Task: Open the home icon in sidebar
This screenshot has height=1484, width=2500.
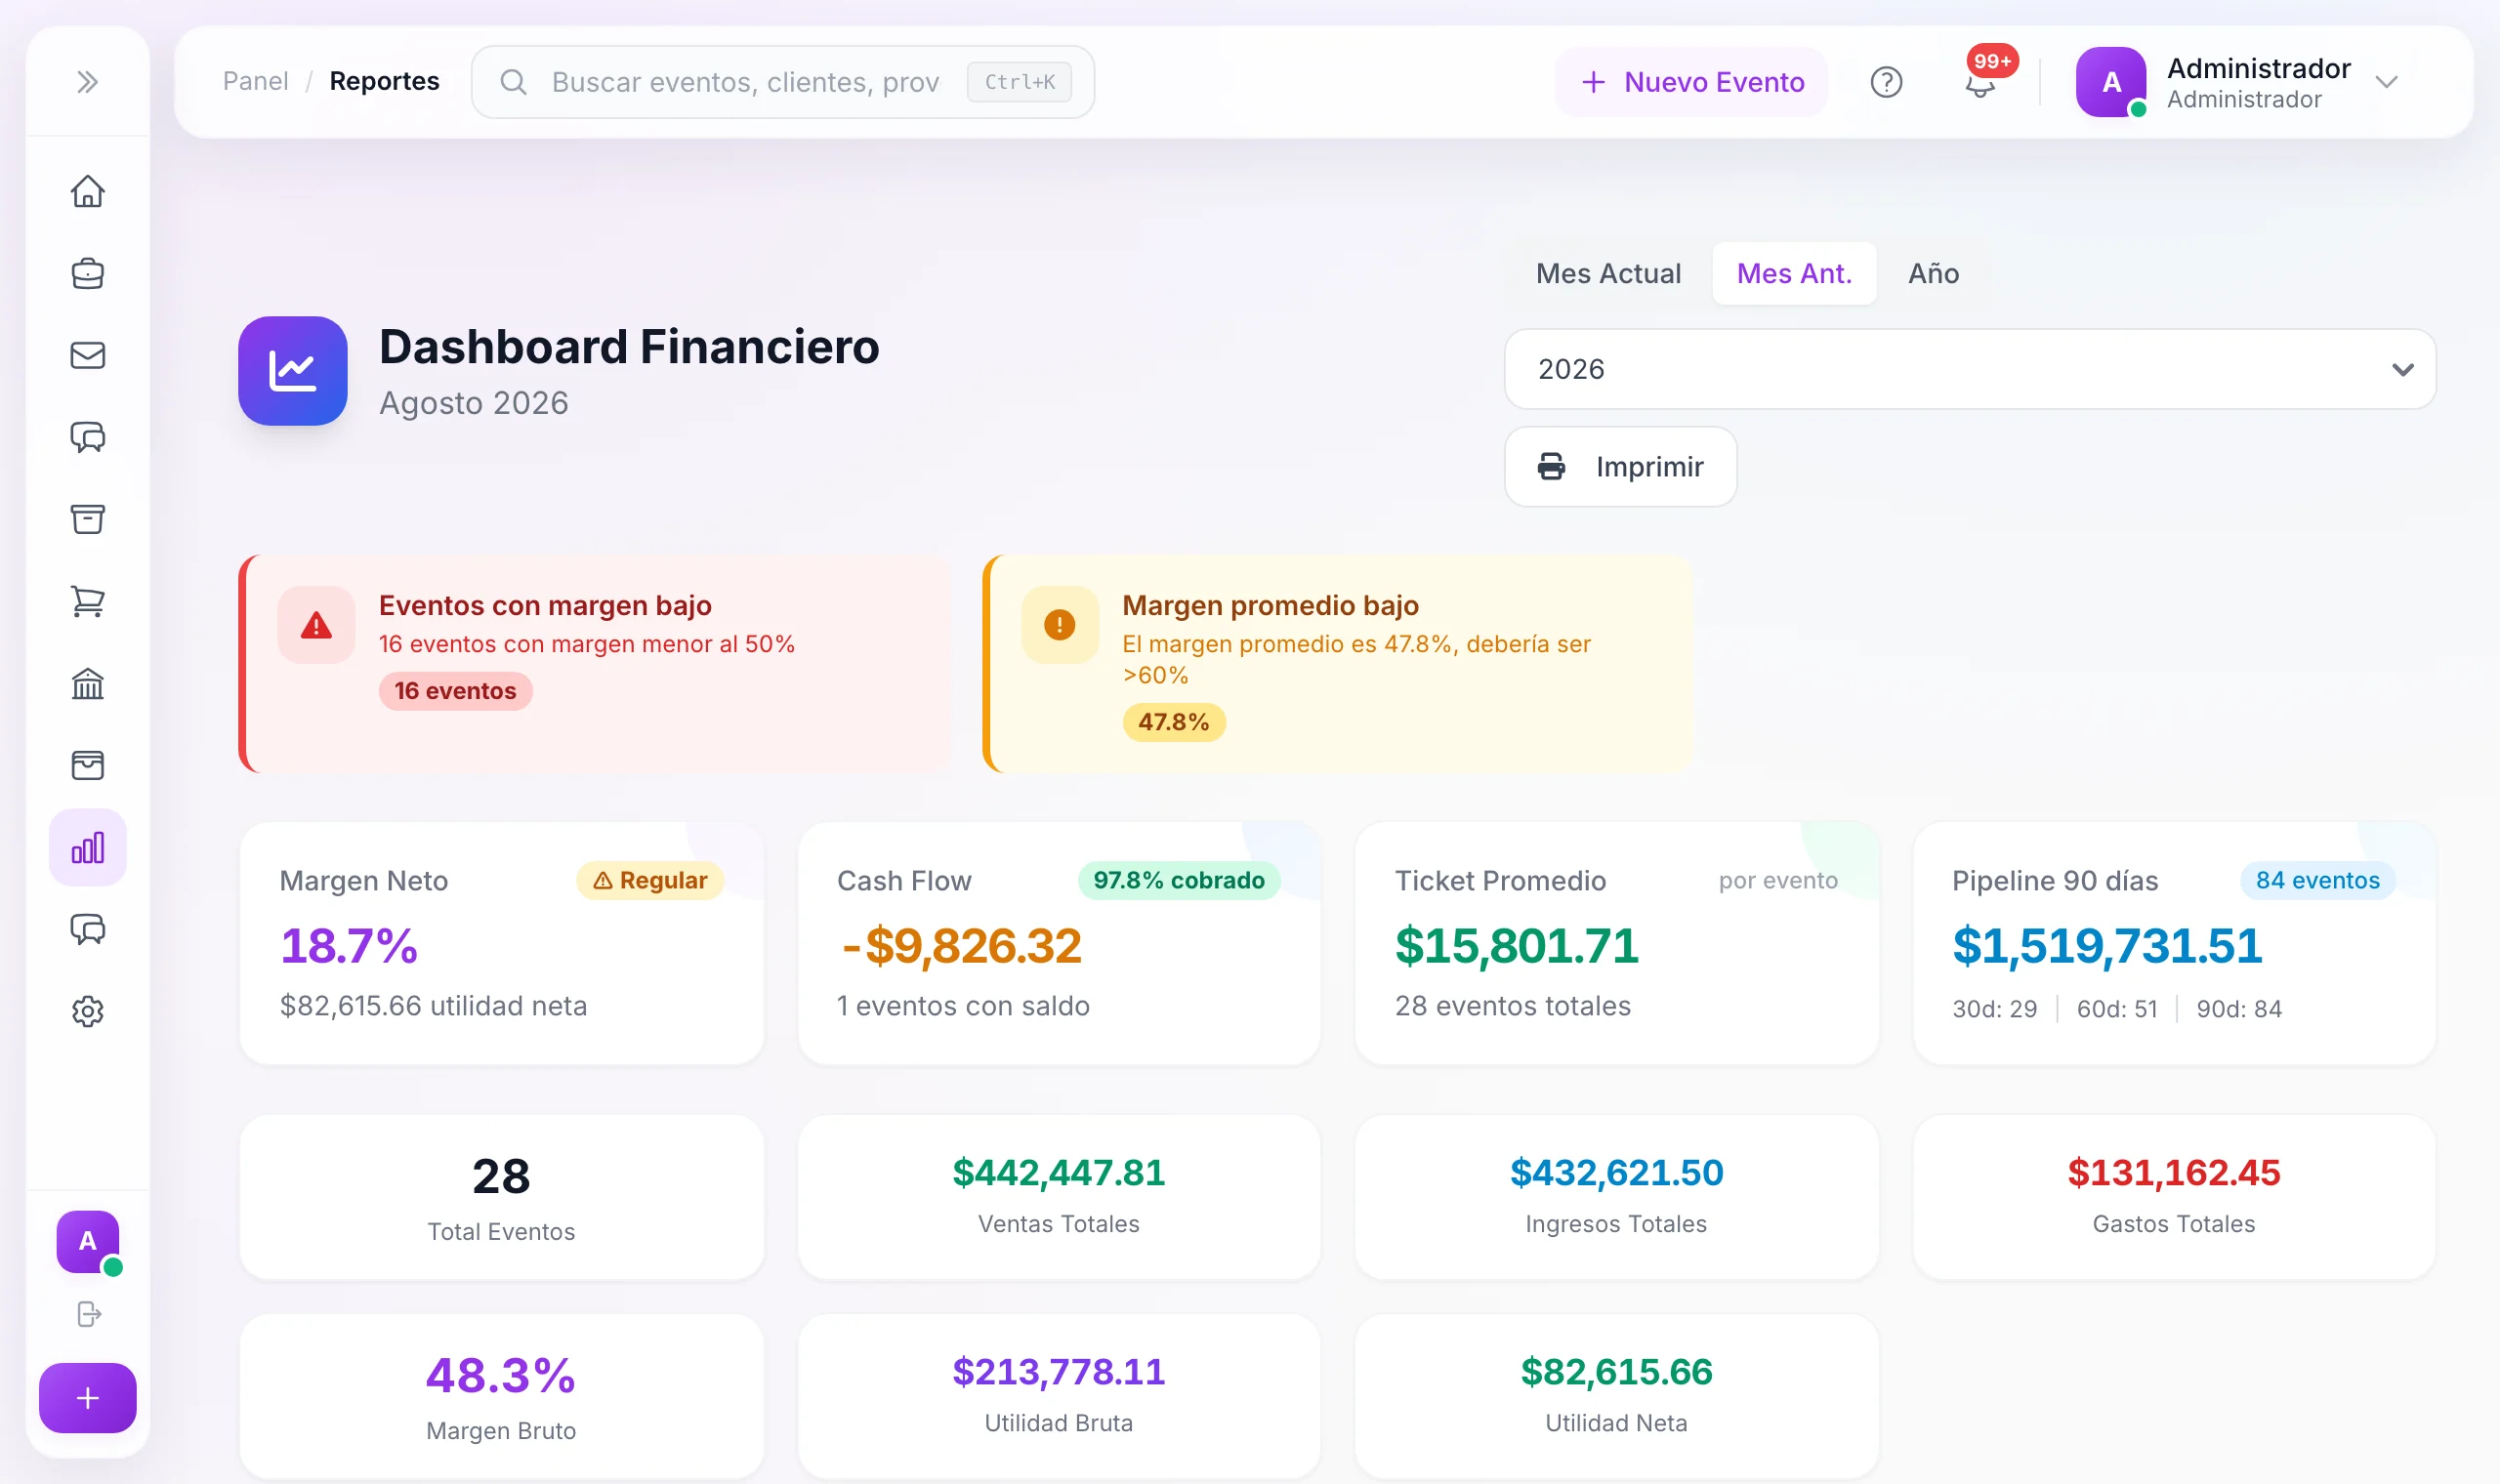Action: (88, 191)
